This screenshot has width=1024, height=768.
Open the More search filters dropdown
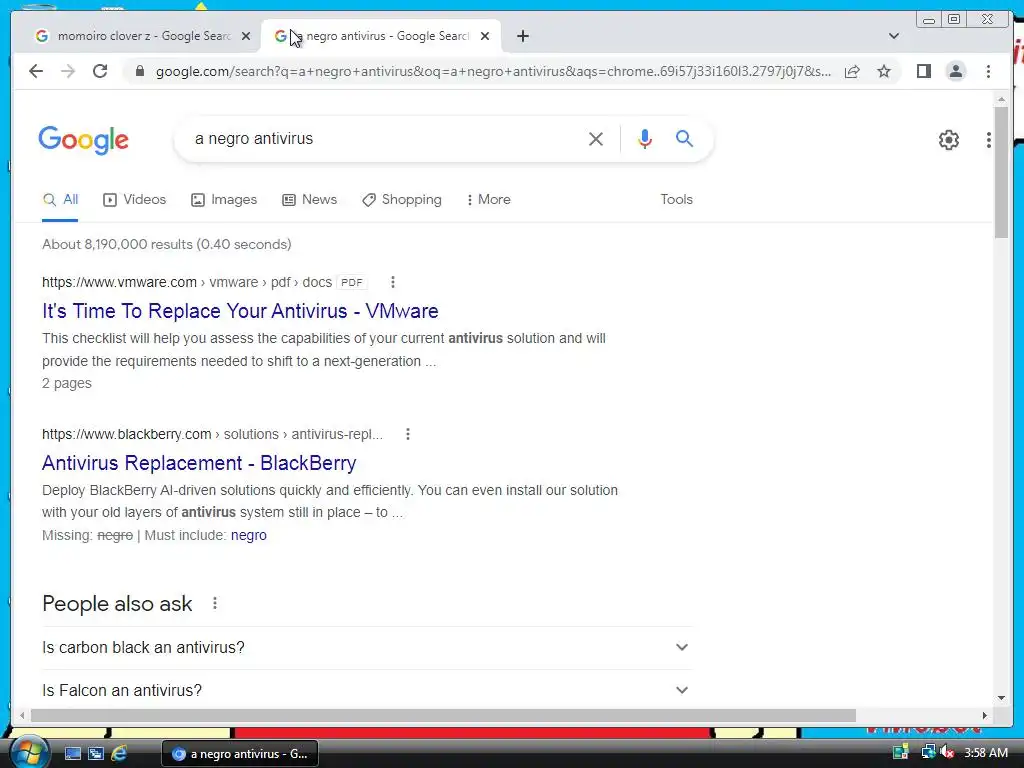coord(488,200)
